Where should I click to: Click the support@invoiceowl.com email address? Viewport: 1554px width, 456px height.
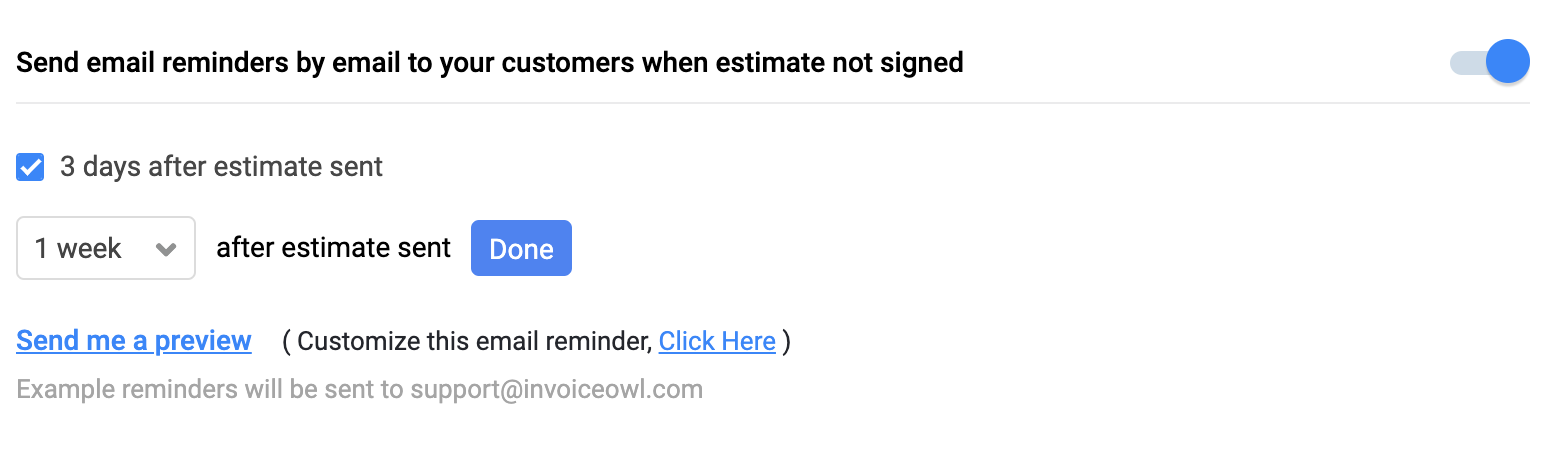(556, 389)
